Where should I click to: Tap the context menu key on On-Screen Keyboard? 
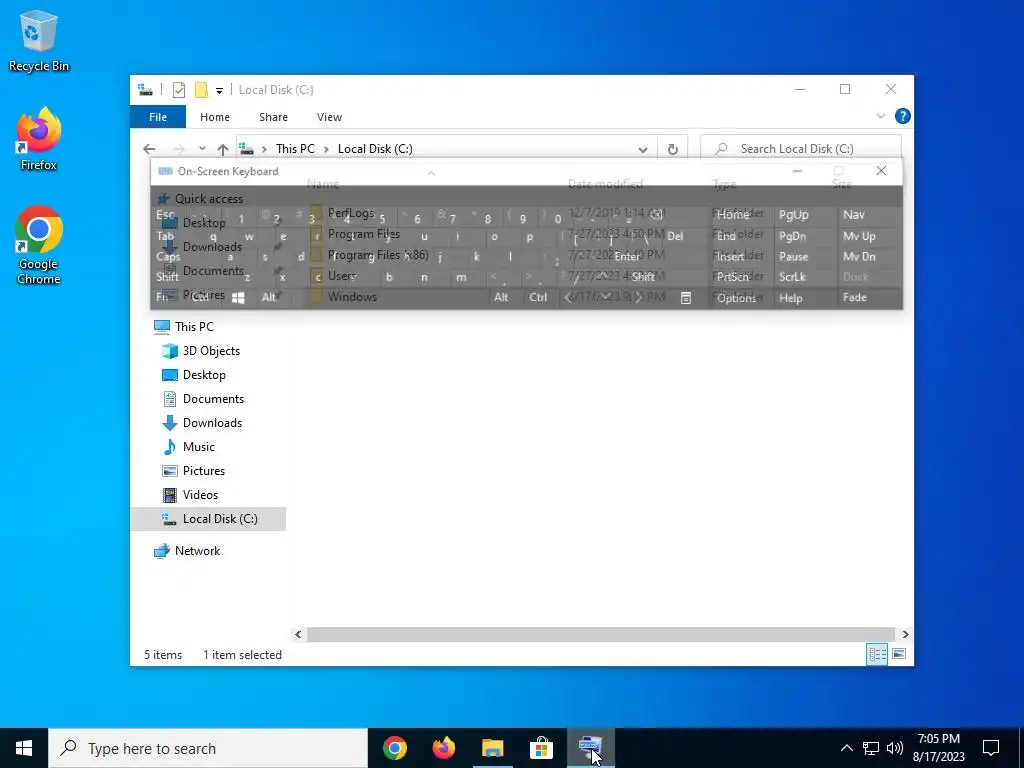(686, 298)
